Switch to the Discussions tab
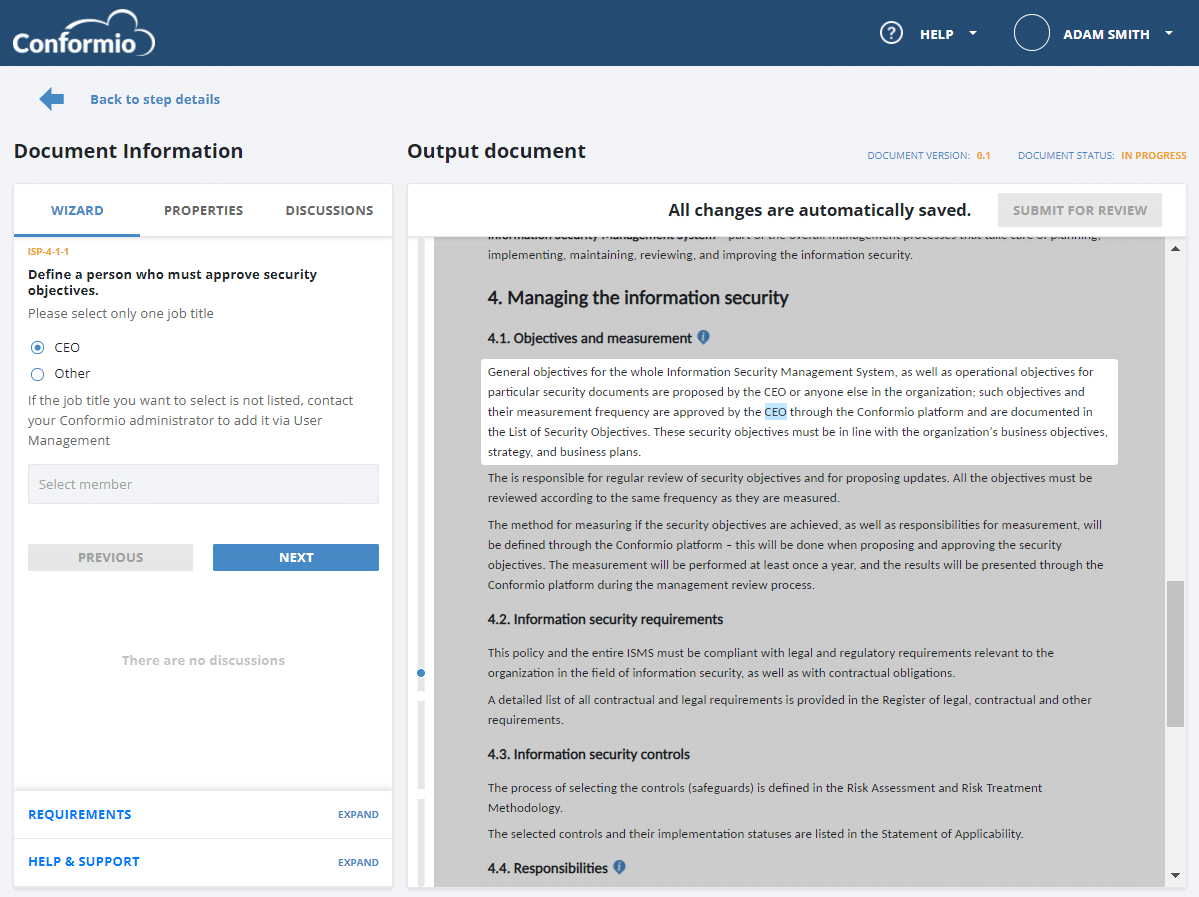The width and height of the screenshot is (1199, 897). [x=330, y=210]
